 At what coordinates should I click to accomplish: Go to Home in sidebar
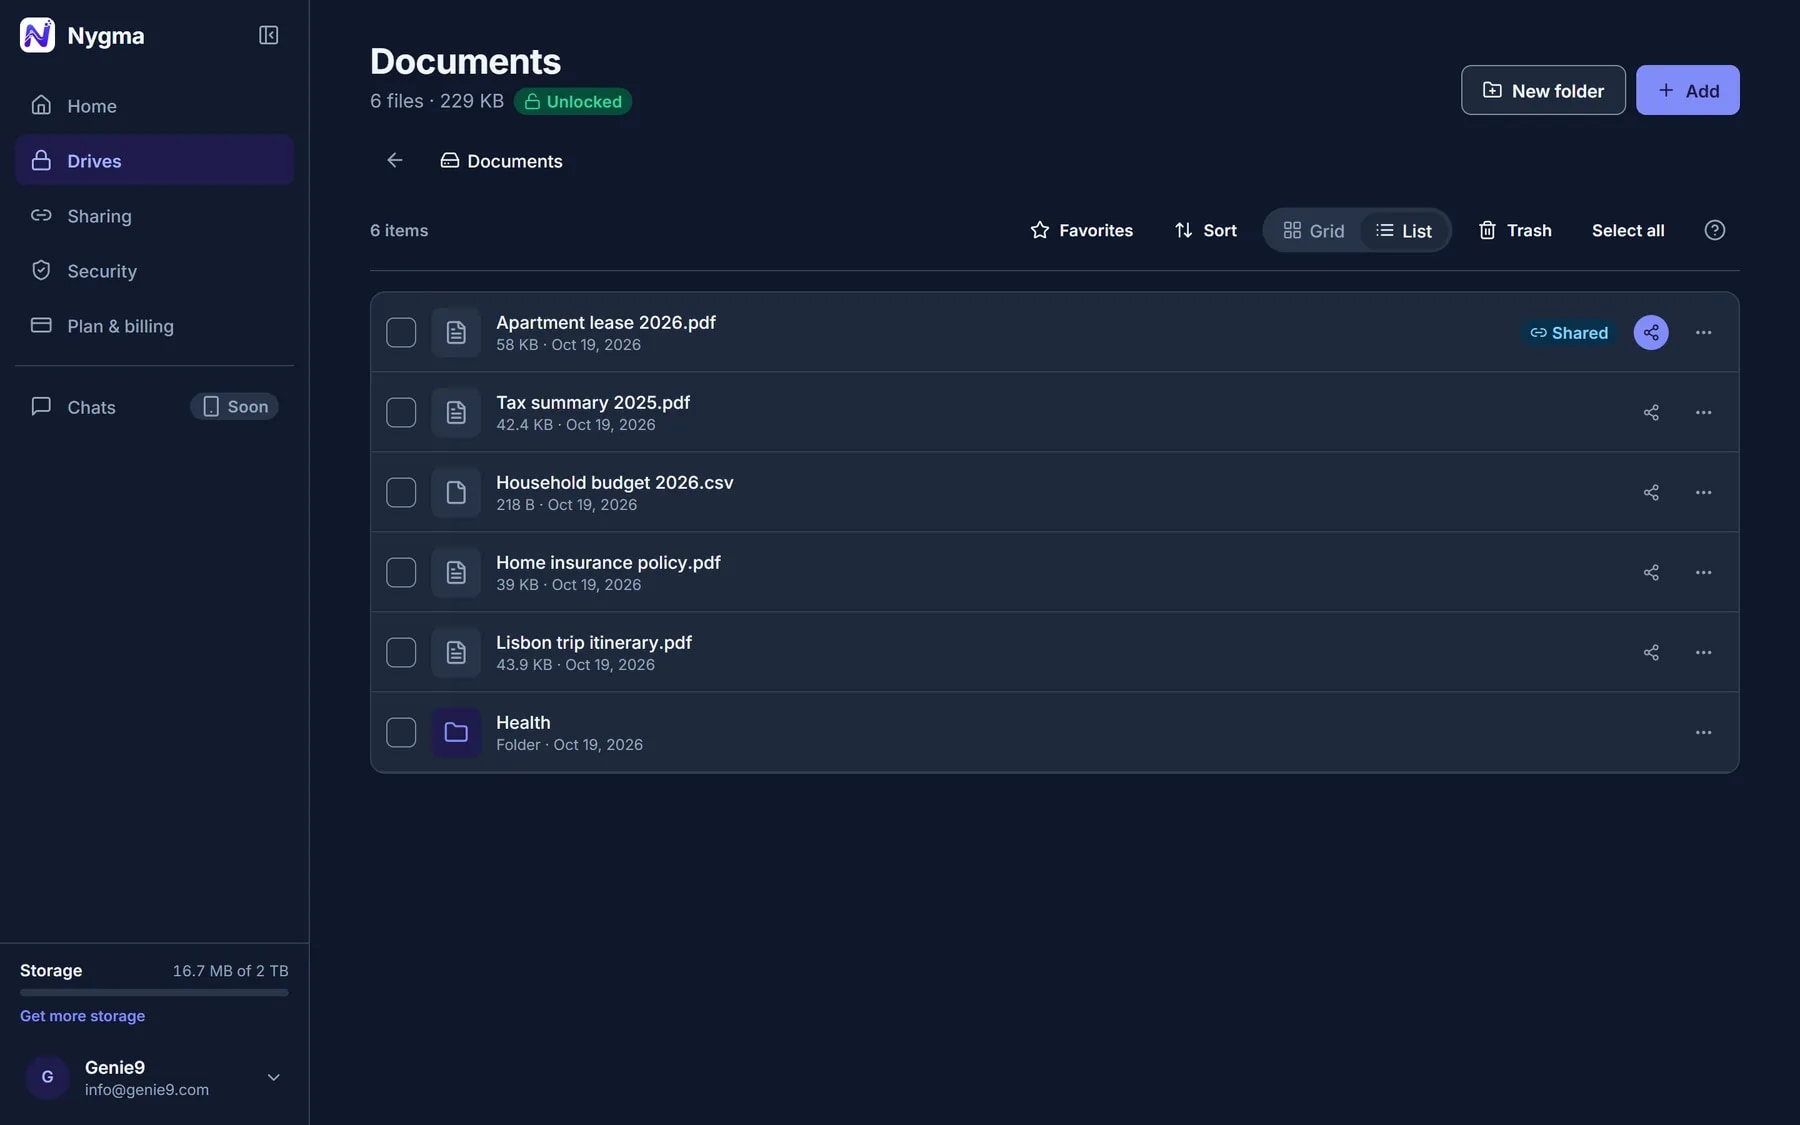pos(154,105)
